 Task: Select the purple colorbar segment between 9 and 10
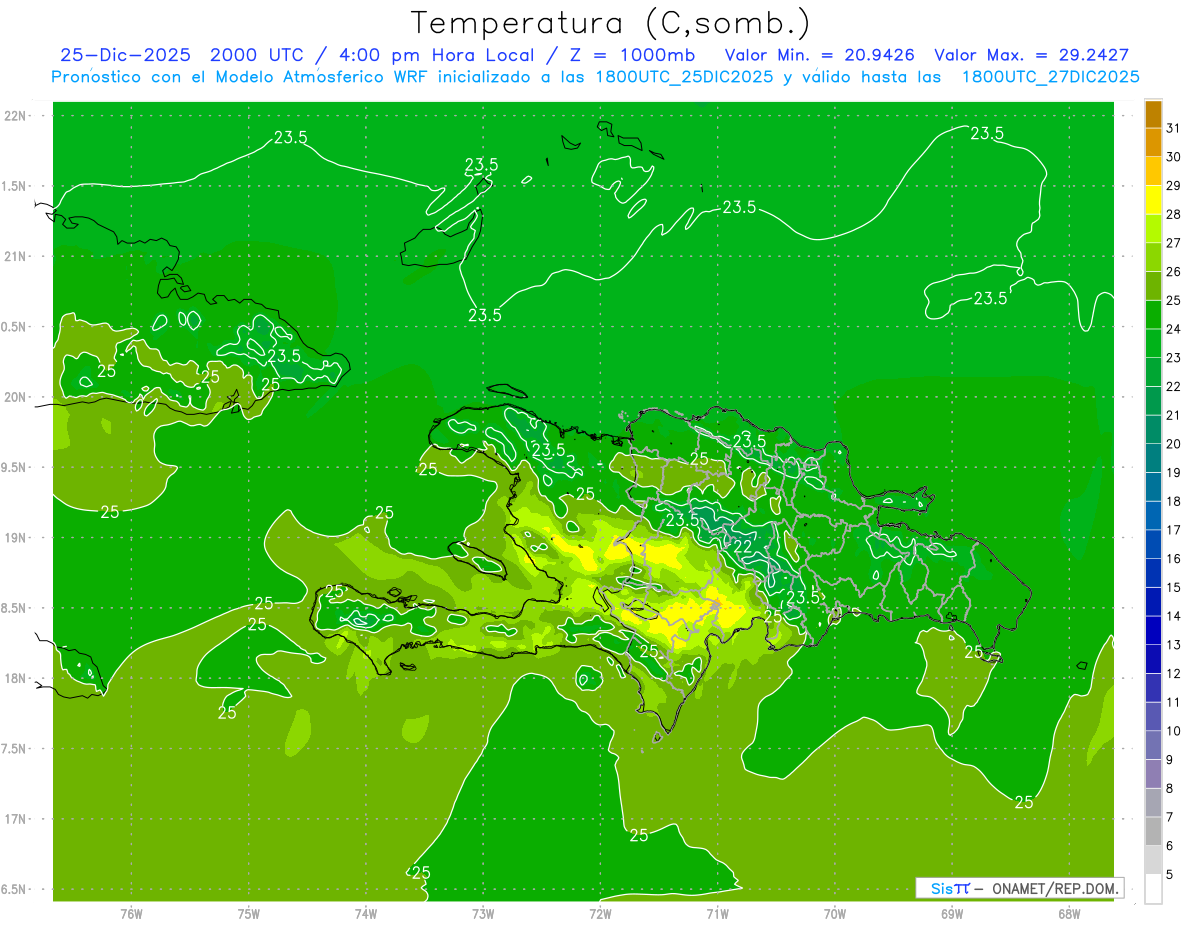coord(1153,745)
